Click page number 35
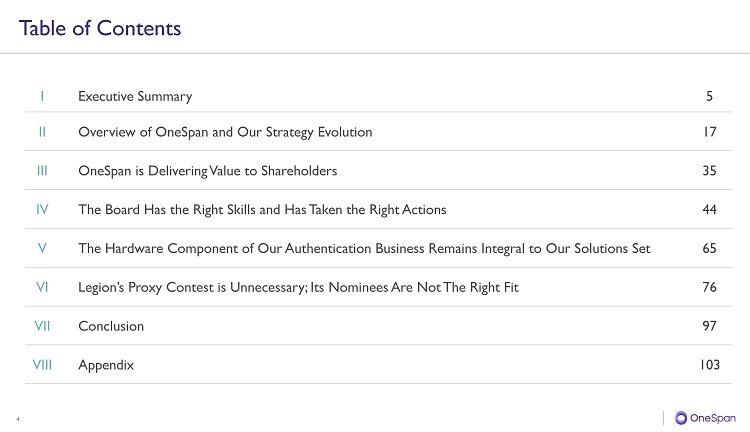Screen dimensions: 750x432 [709, 171]
